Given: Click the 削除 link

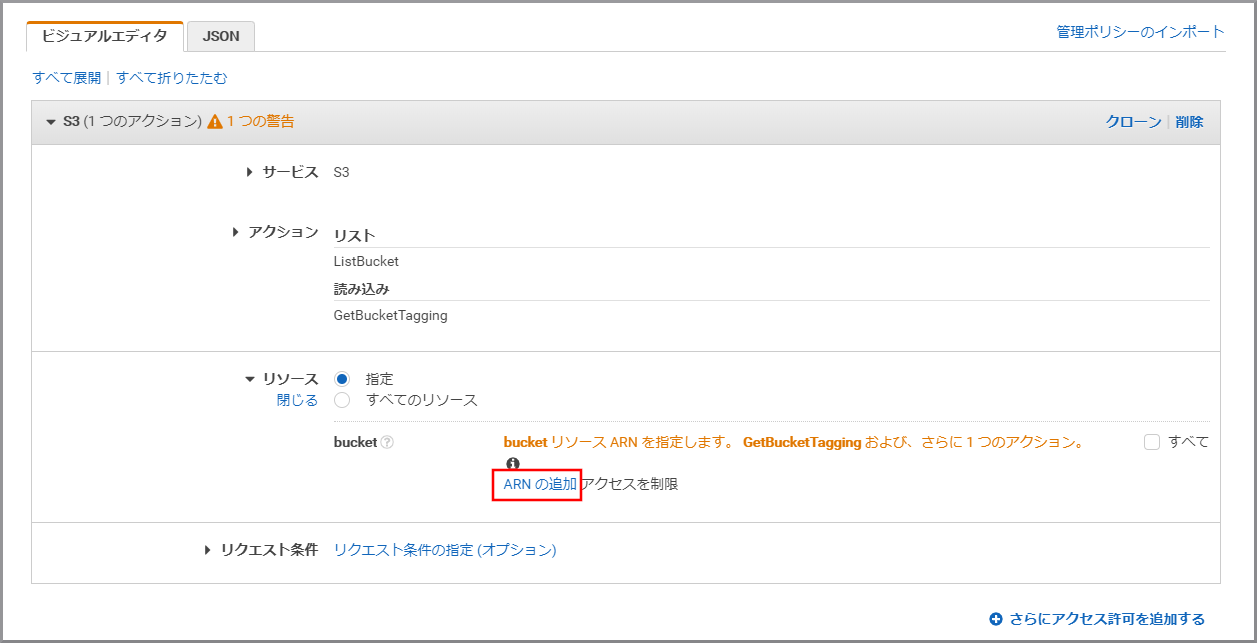Looking at the screenshot, I should (1190, 122).
